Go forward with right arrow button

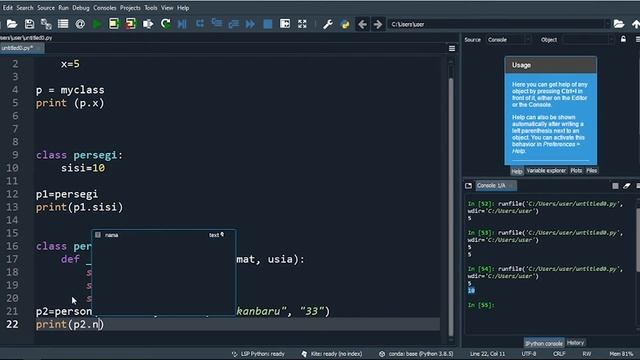[378, 24]
